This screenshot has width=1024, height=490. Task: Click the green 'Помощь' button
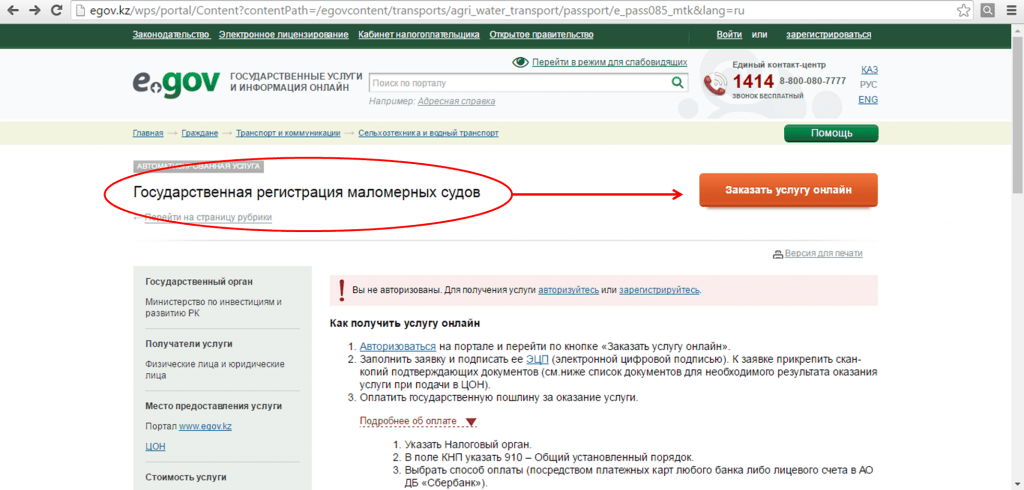coord(830,134)
